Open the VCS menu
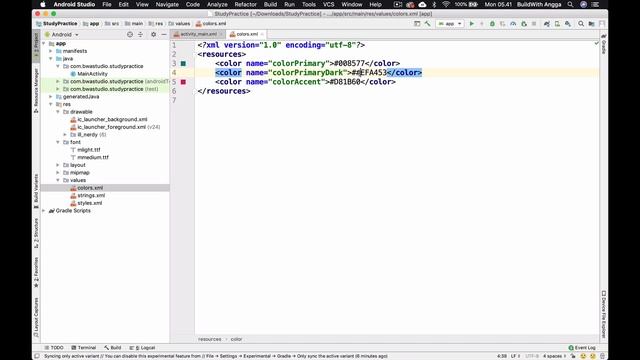The width and height of the screenshot is (640, 360). [x=329, y=4]
